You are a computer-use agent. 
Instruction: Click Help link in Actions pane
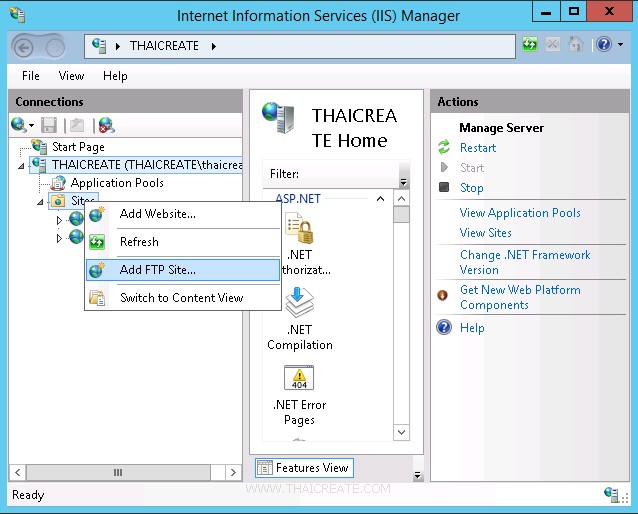pos(472,328)
